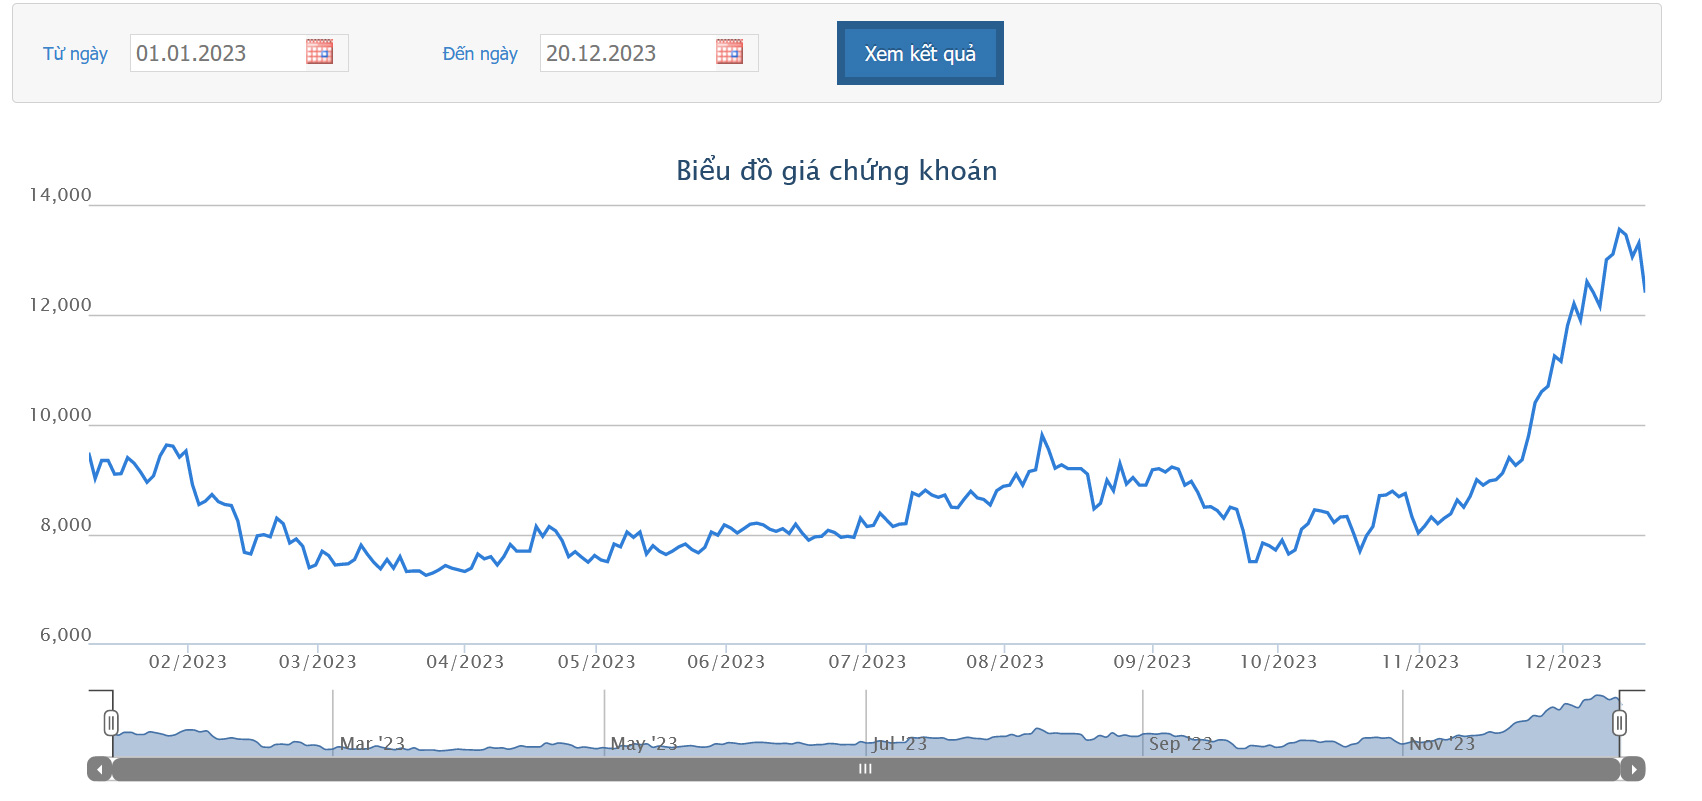
Task: Click the Nov '23 marker in the navigator
Action: [1441, 744]
